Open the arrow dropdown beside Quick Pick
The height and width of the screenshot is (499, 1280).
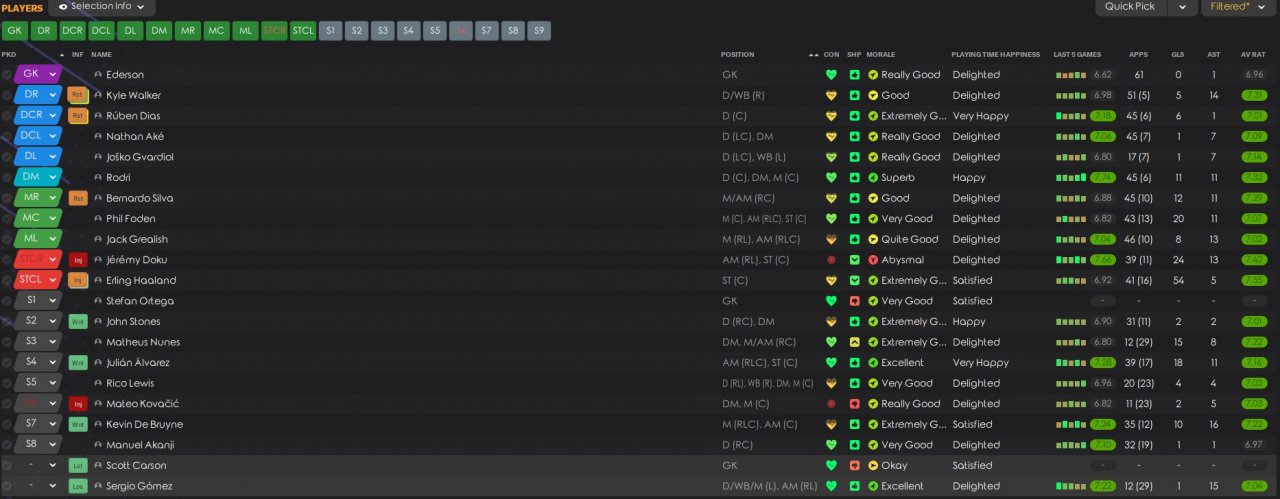point(1184,7)
